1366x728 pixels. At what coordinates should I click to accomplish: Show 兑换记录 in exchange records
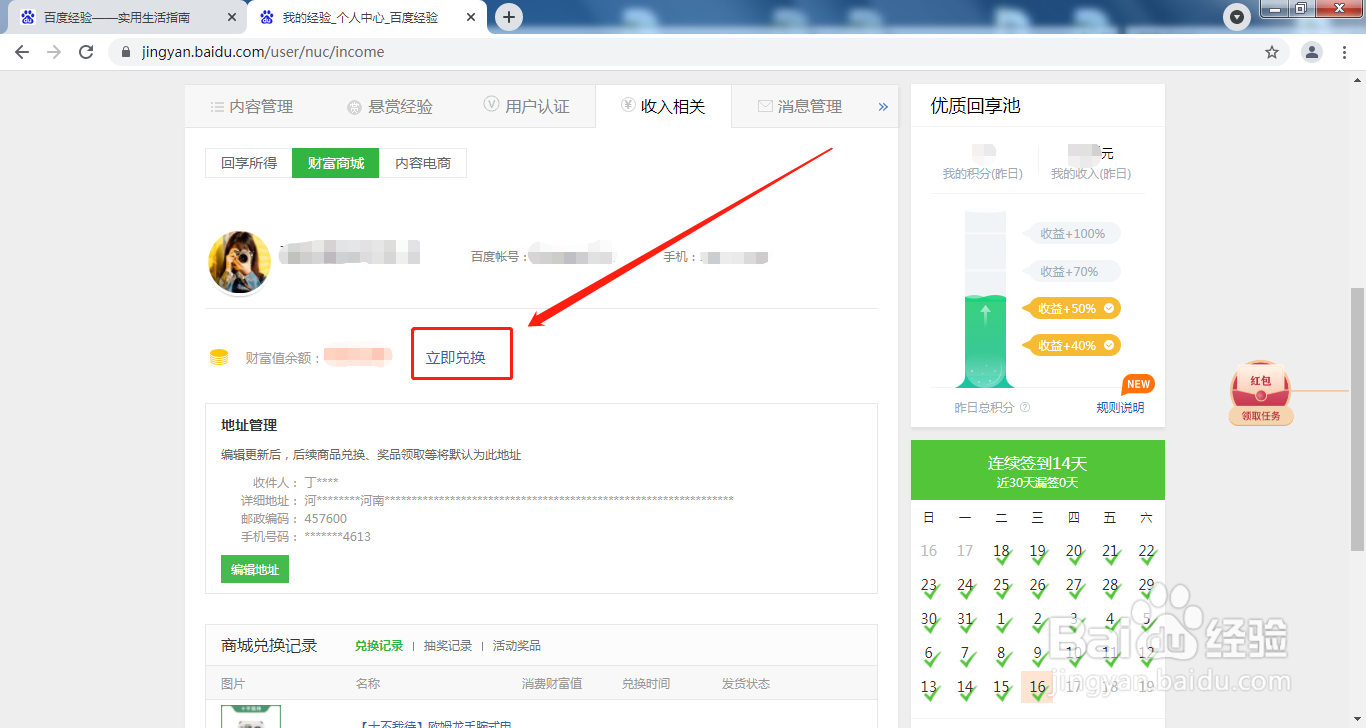tap(379, 646)
